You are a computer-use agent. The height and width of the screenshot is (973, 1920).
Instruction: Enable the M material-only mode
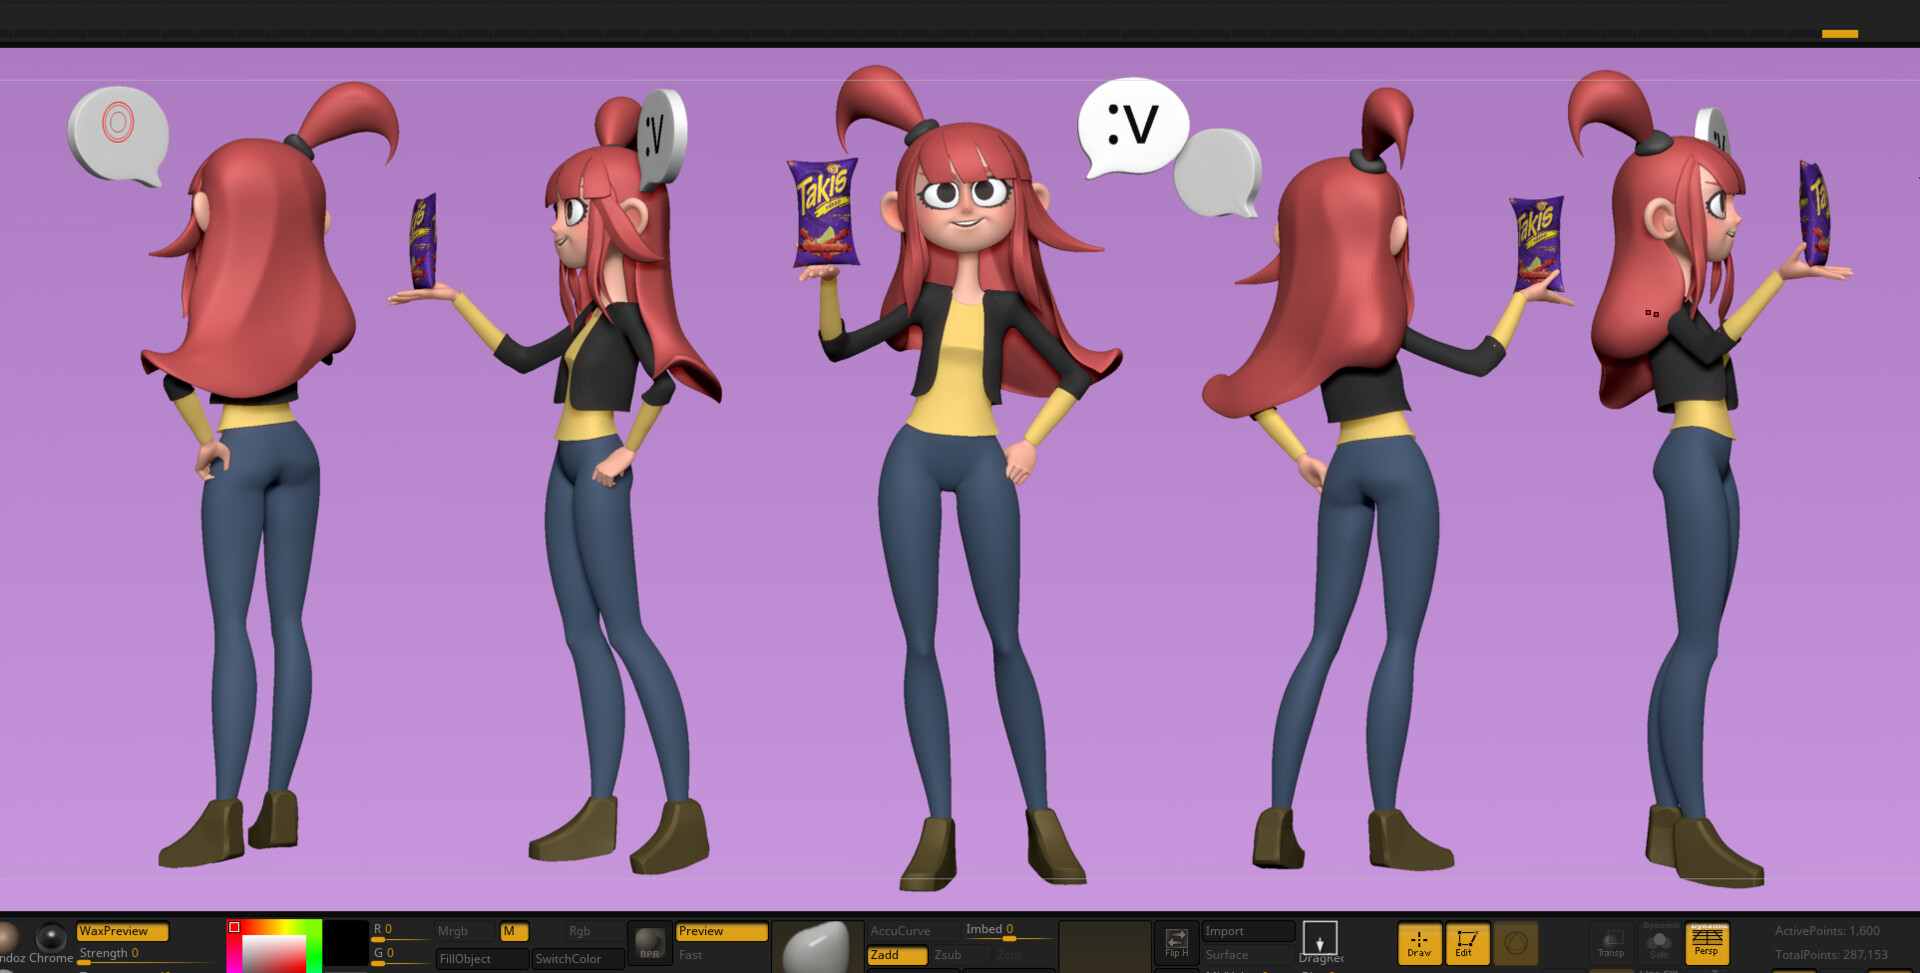[x=513, y=930]
